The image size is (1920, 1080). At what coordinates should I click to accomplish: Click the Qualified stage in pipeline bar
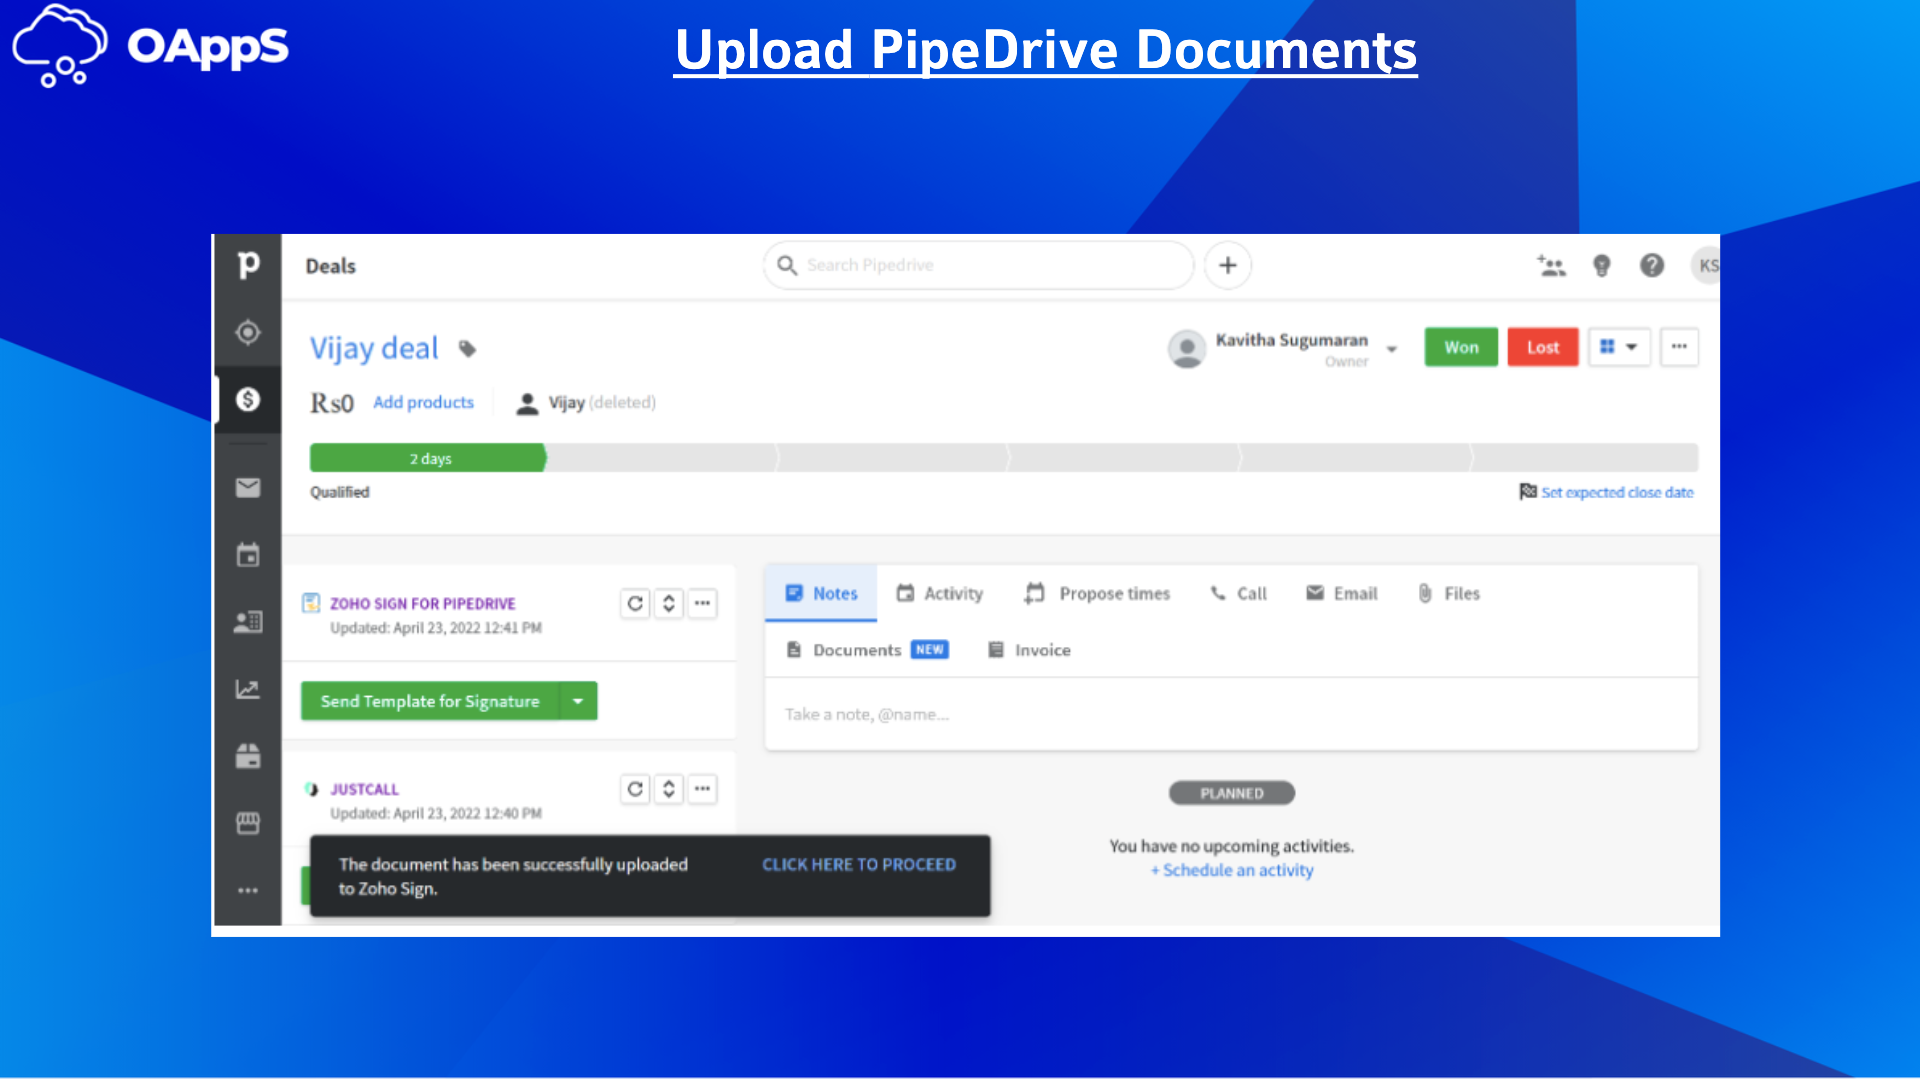point(428,458)
